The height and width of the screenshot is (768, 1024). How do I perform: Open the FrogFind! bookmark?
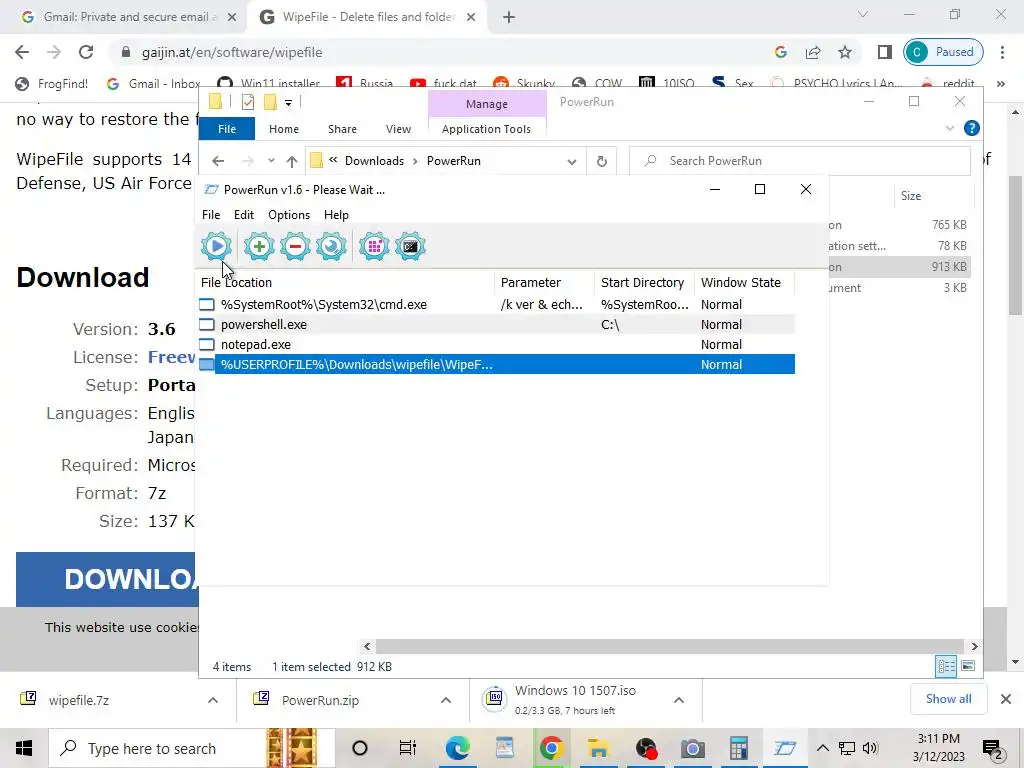pos(52,84)
